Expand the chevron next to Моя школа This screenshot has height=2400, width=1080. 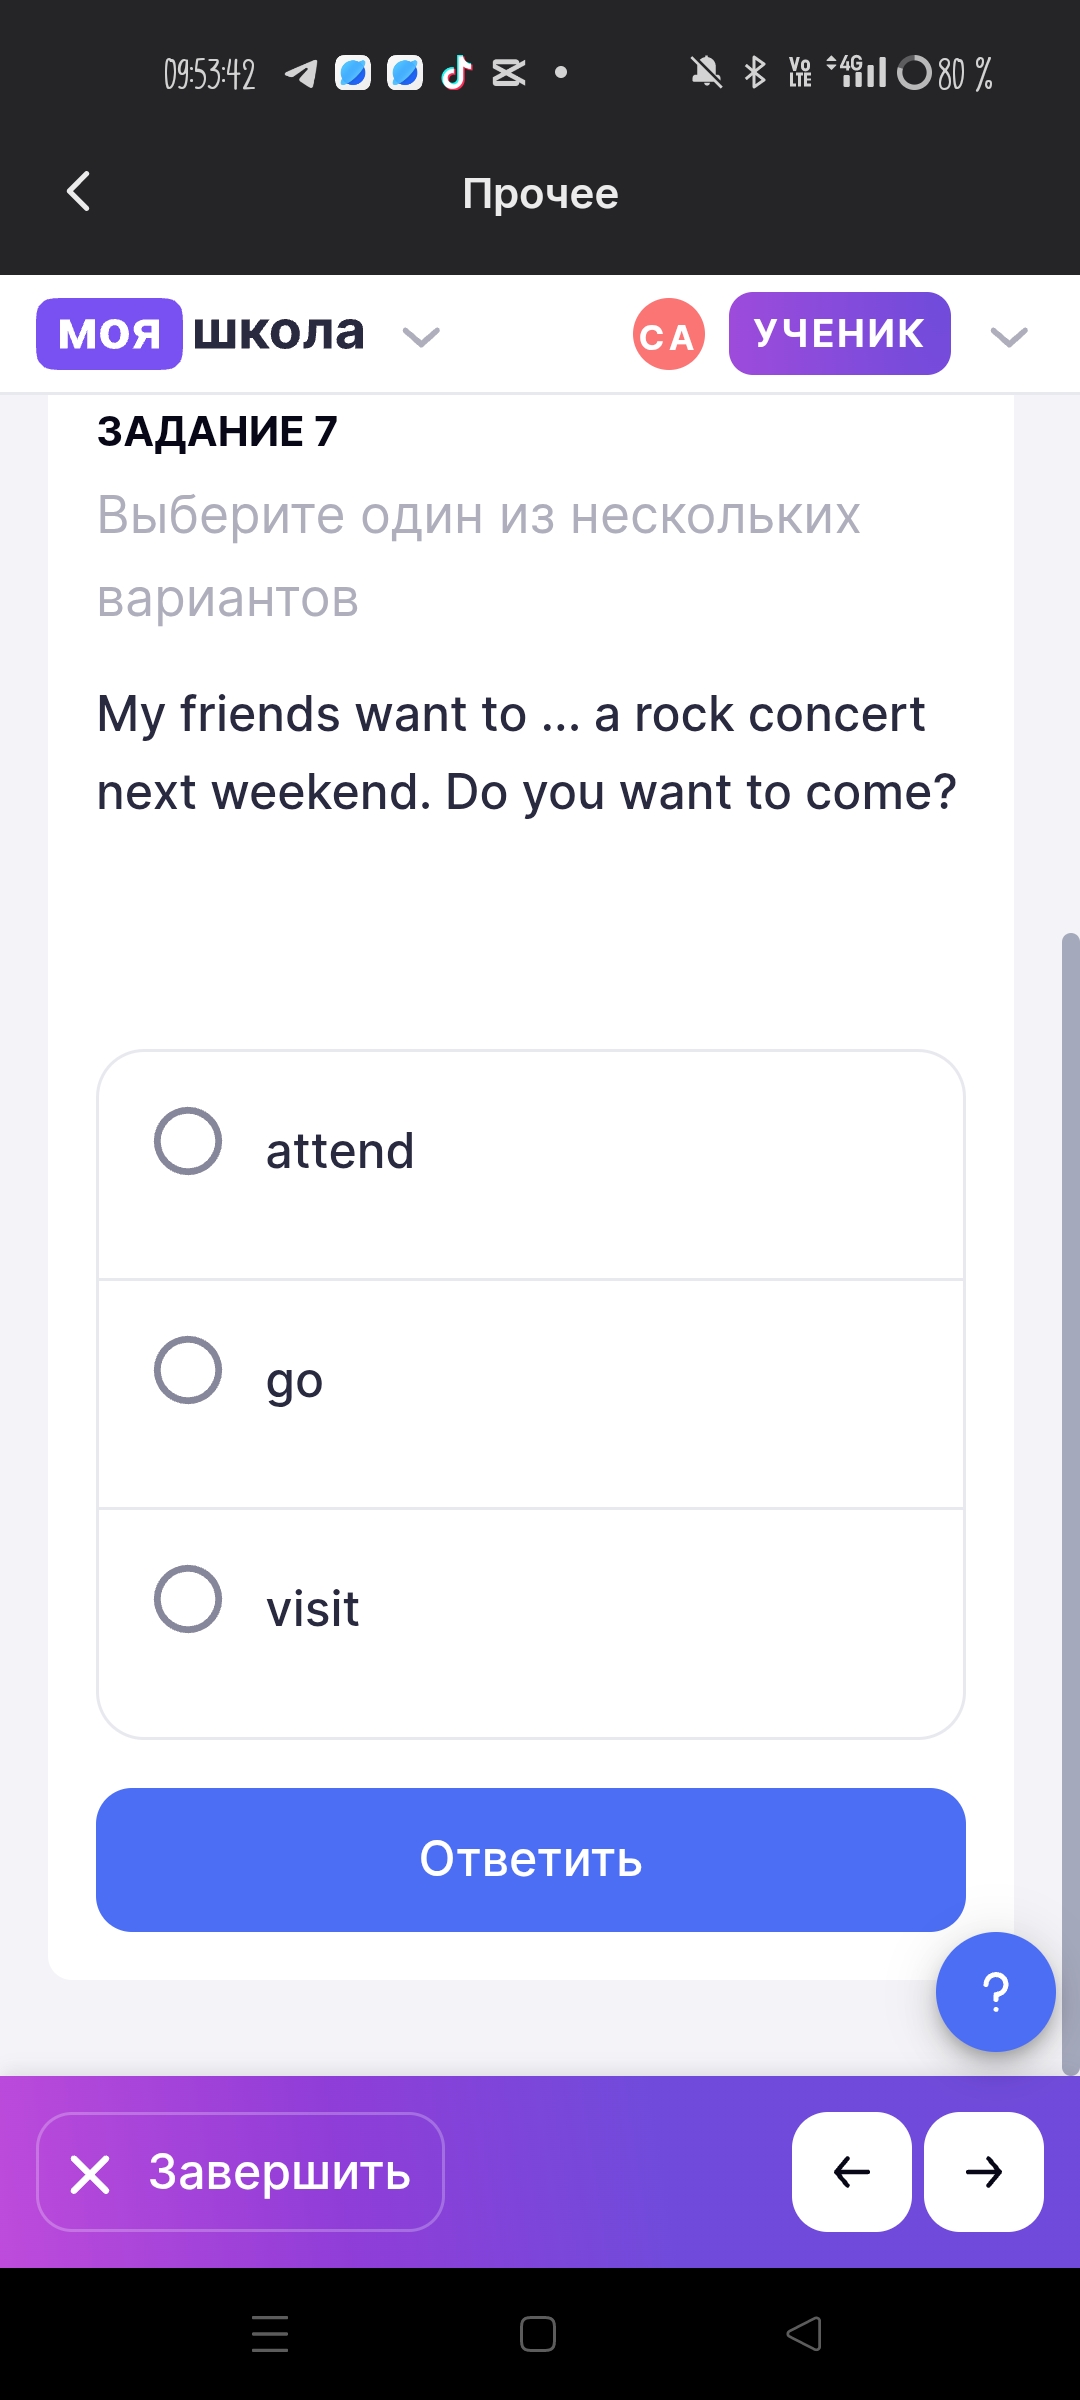[x=421, y=337]
